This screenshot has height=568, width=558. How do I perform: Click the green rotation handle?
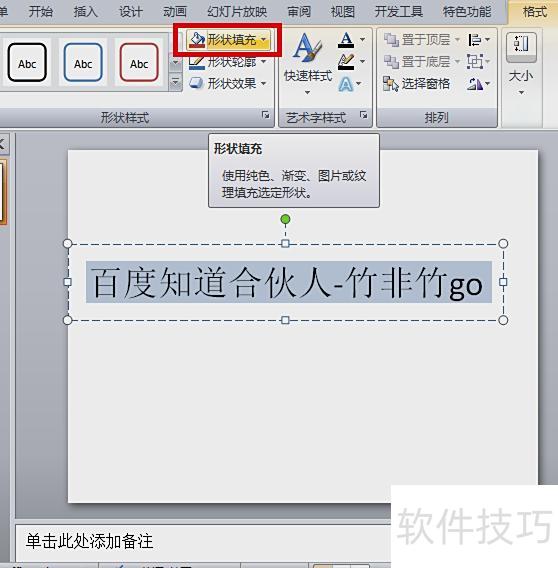click(285, 219)
